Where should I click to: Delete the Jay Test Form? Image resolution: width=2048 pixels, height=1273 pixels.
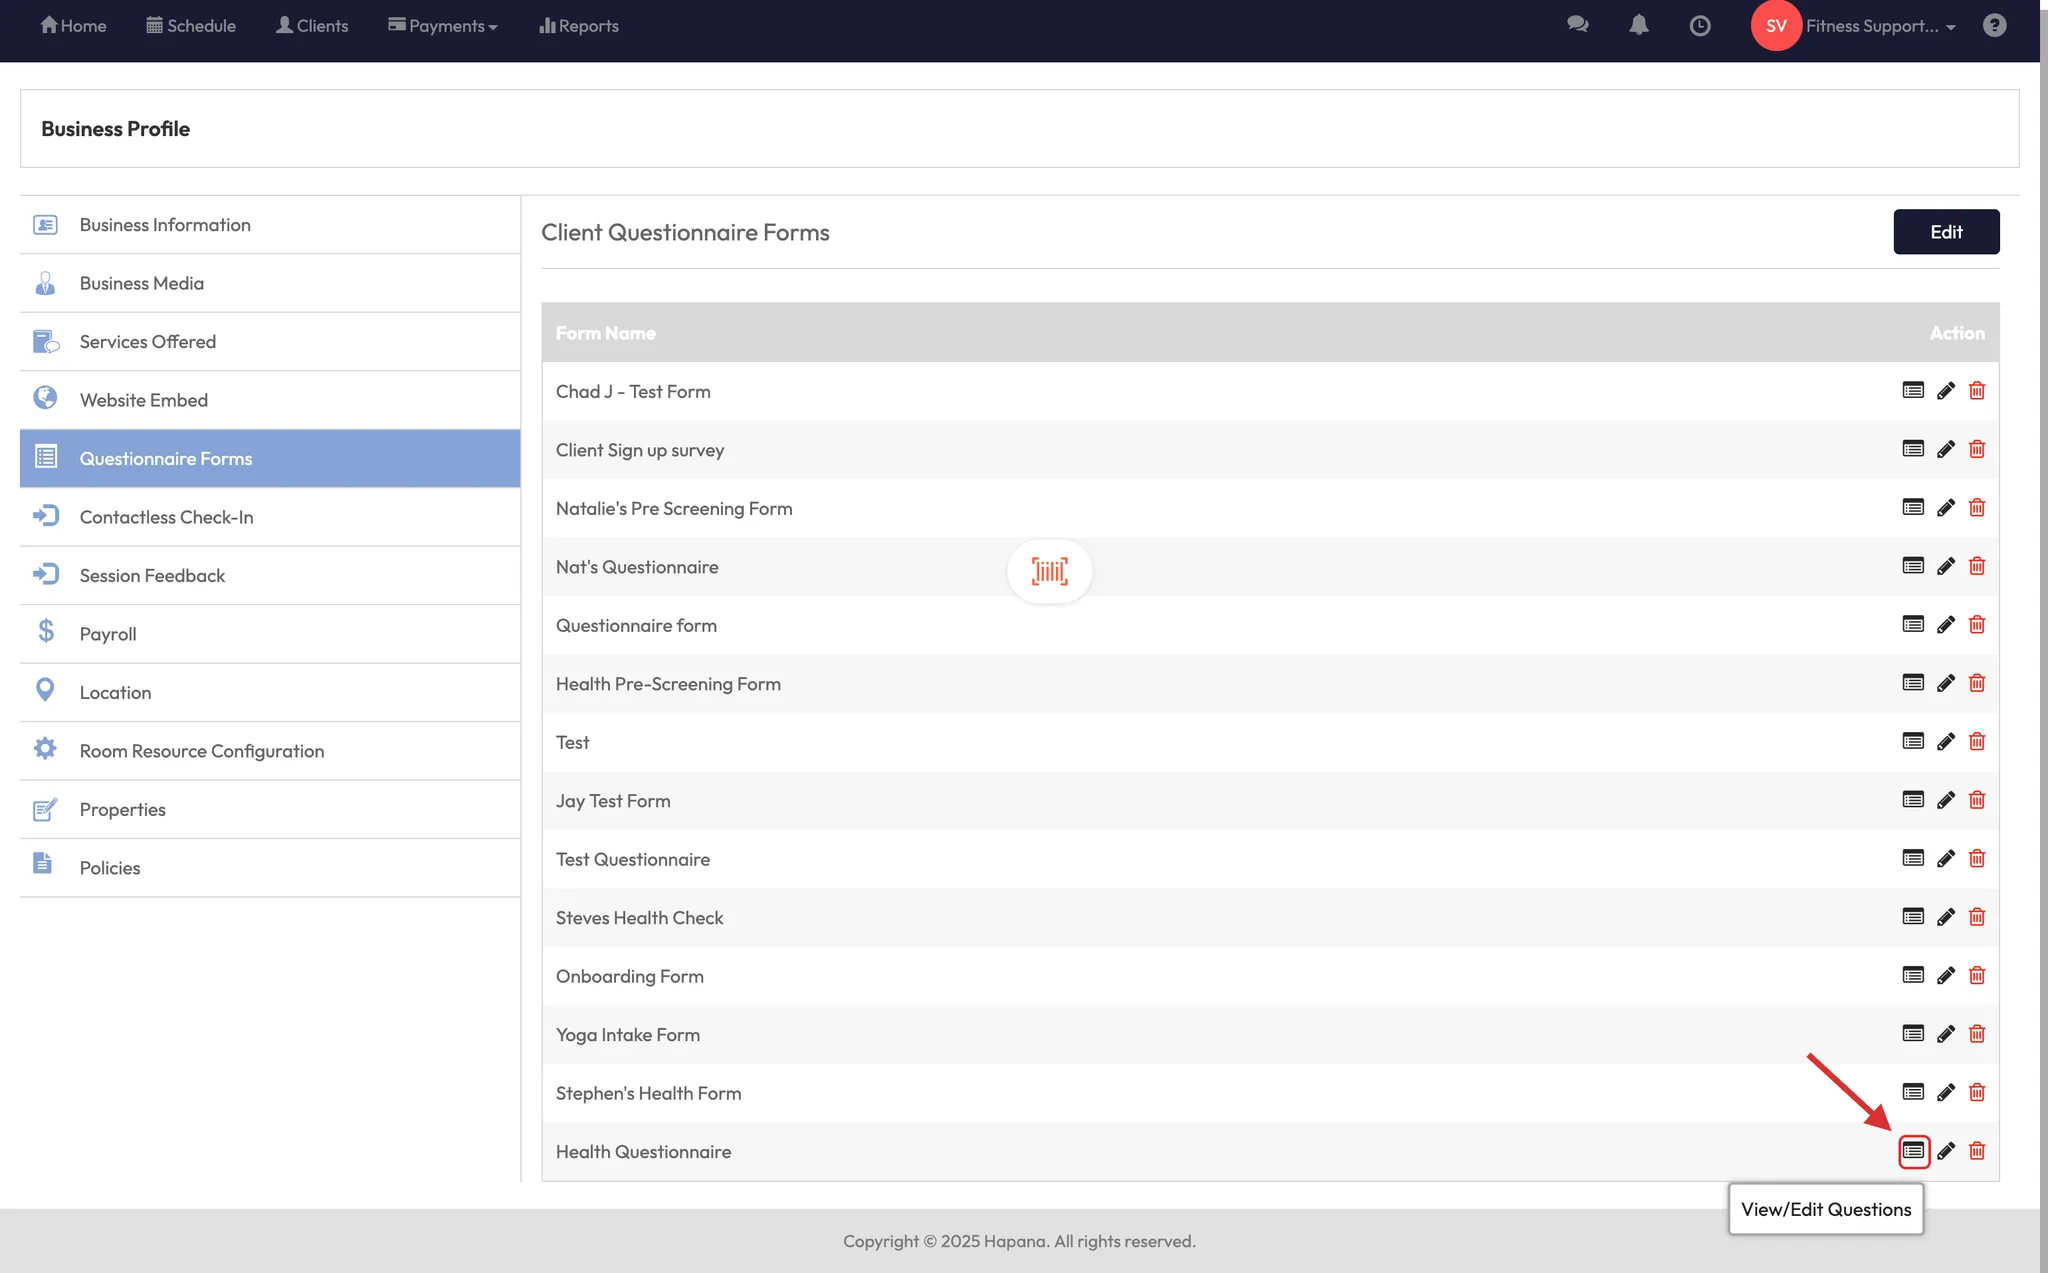pyautogui.click(x=1977, y=800)
